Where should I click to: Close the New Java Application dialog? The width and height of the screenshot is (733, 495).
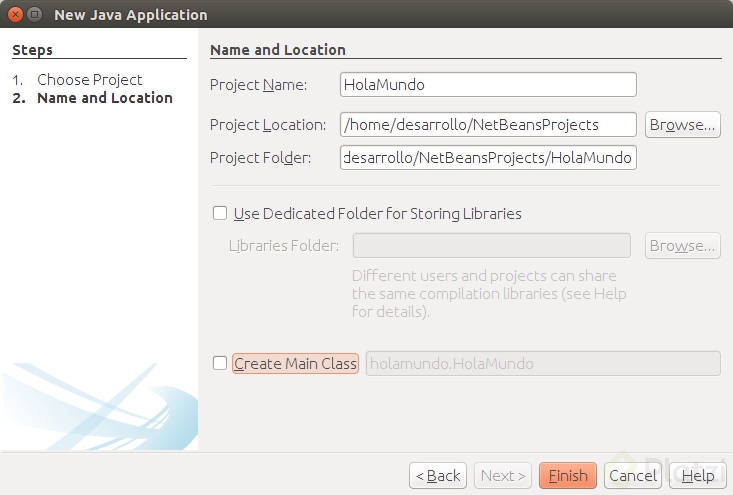click(15, 14)
